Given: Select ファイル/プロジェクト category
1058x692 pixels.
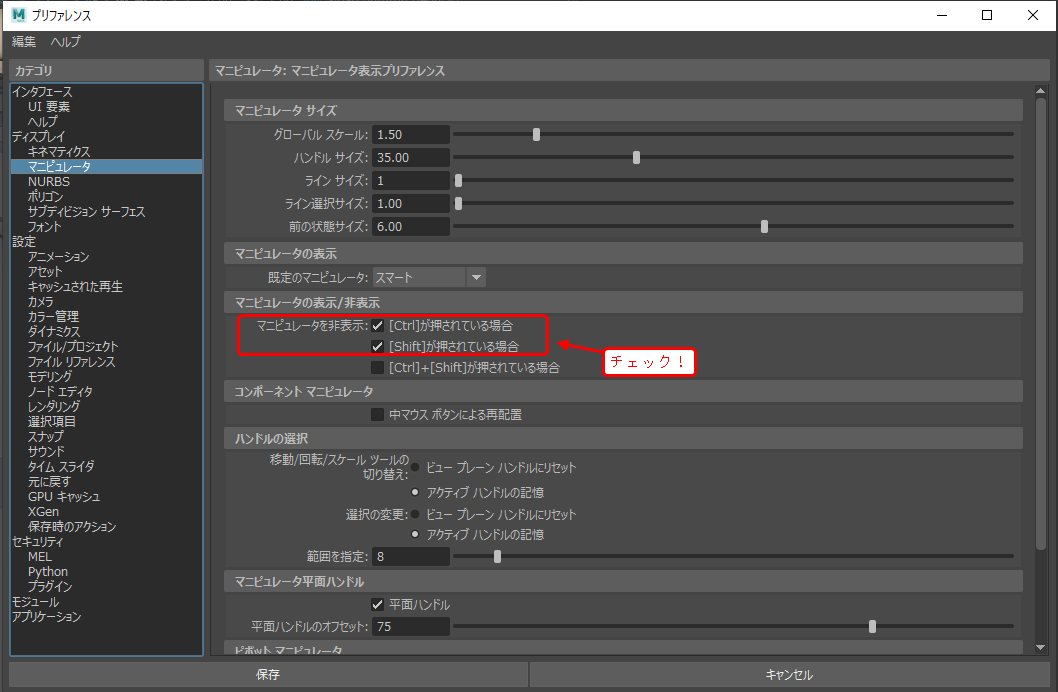Looking at the screenshot, I should click(x=73, y=347).
